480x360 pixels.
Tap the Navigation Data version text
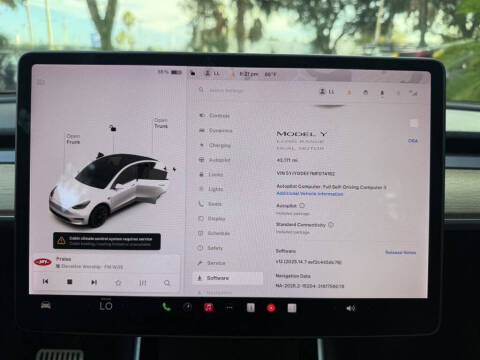[x=310, y=286]
